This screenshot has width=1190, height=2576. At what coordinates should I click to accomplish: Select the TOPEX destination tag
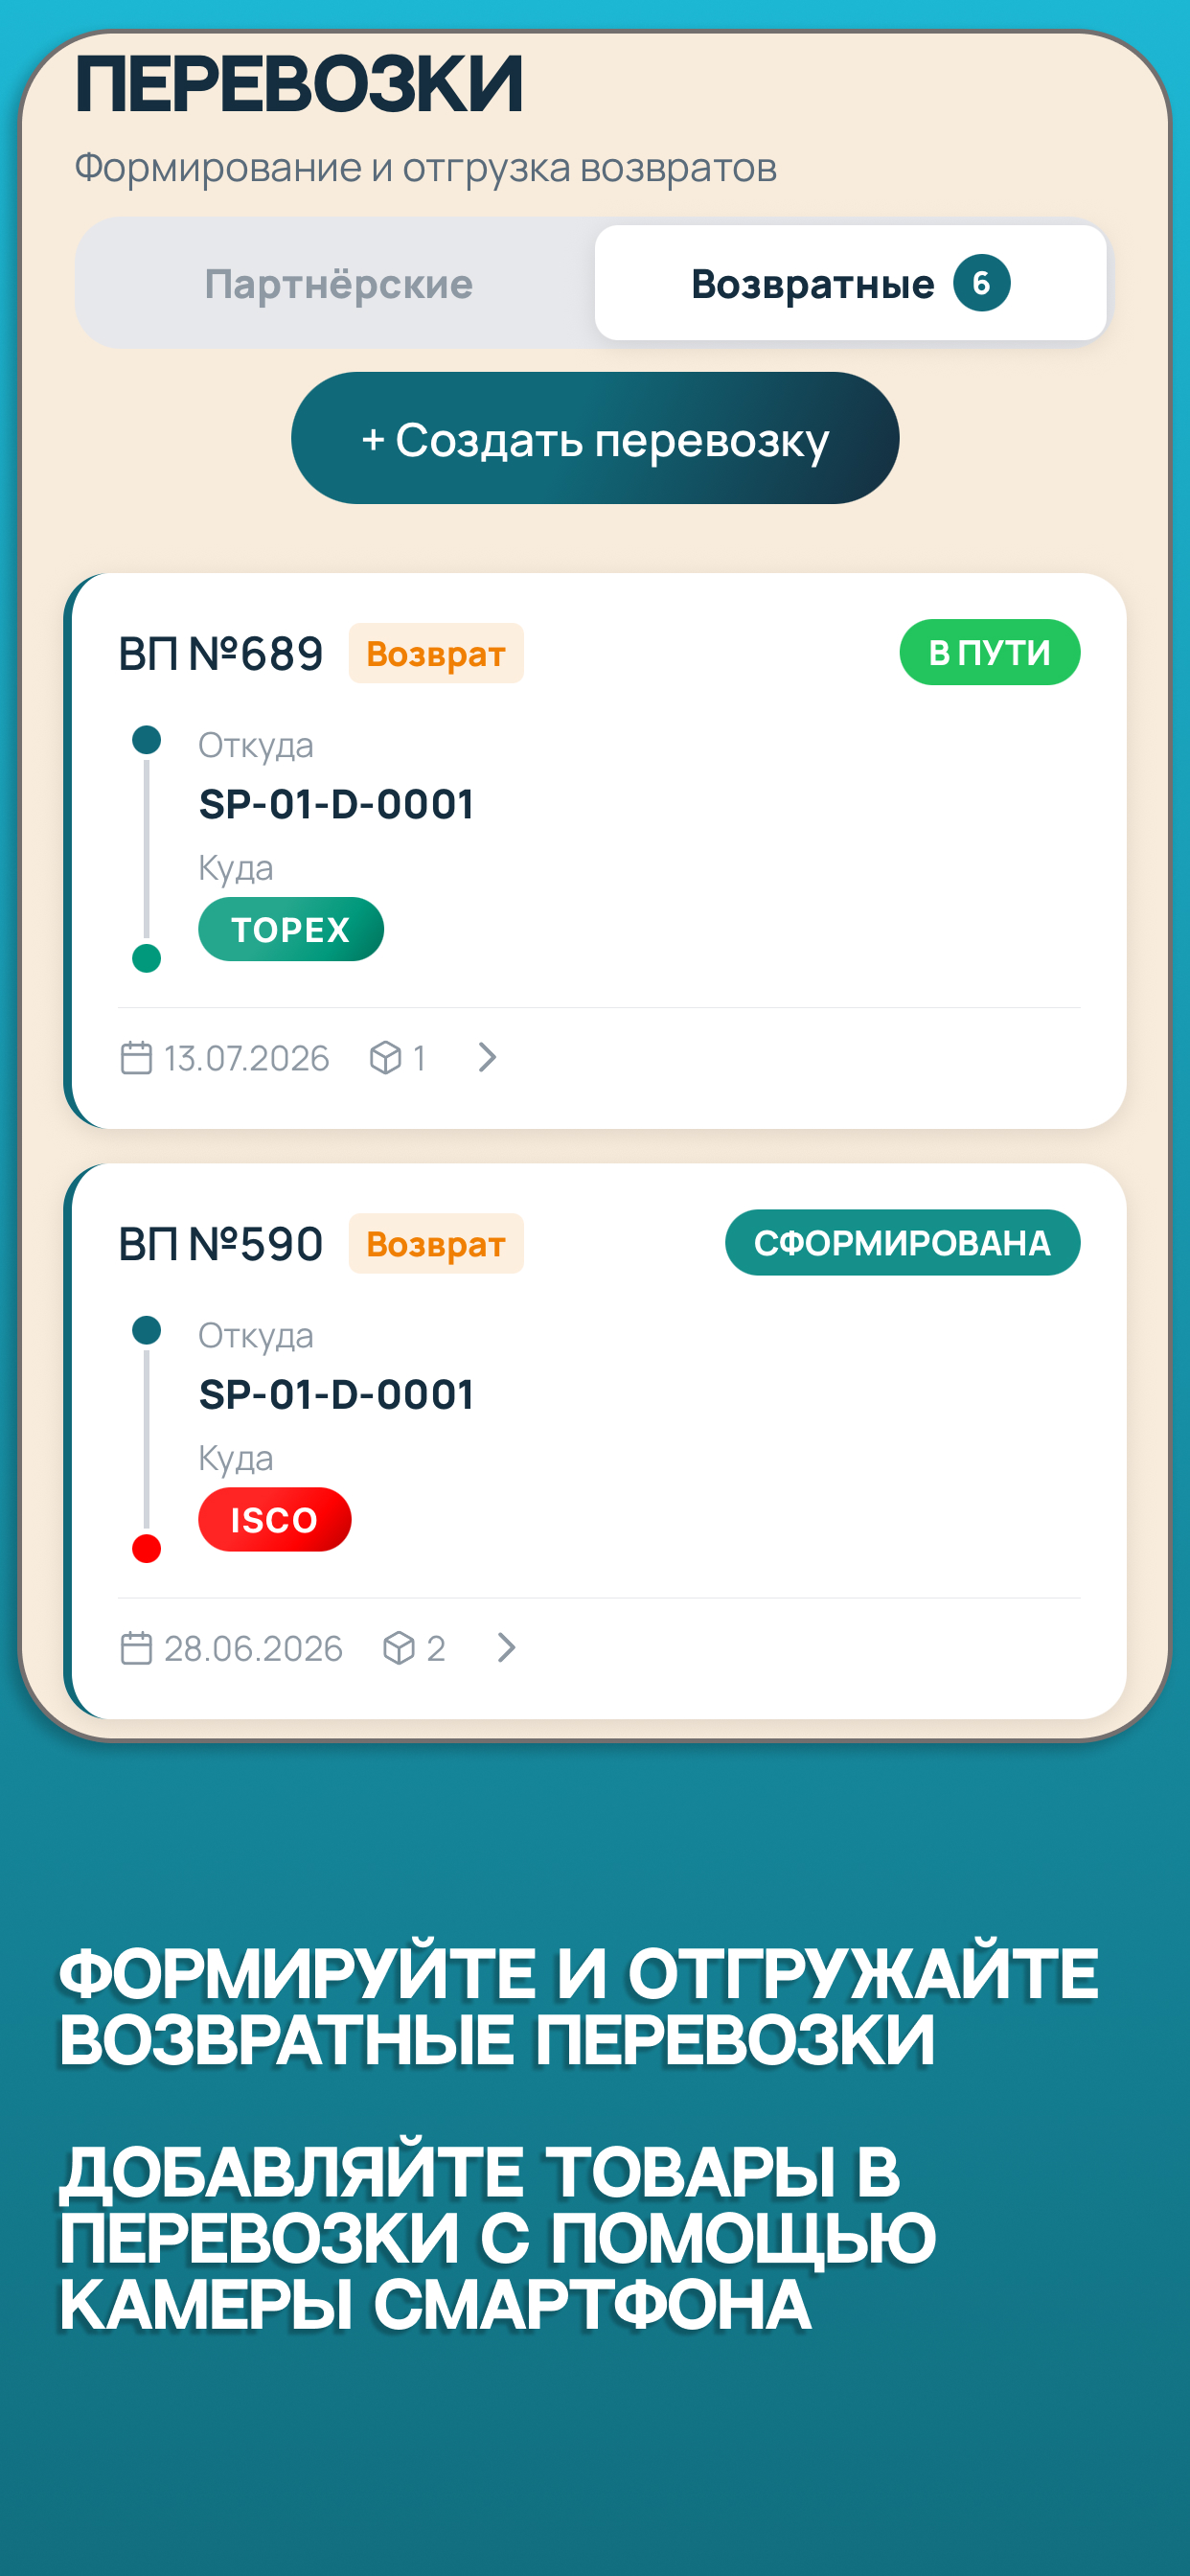[x=291, y=930]
